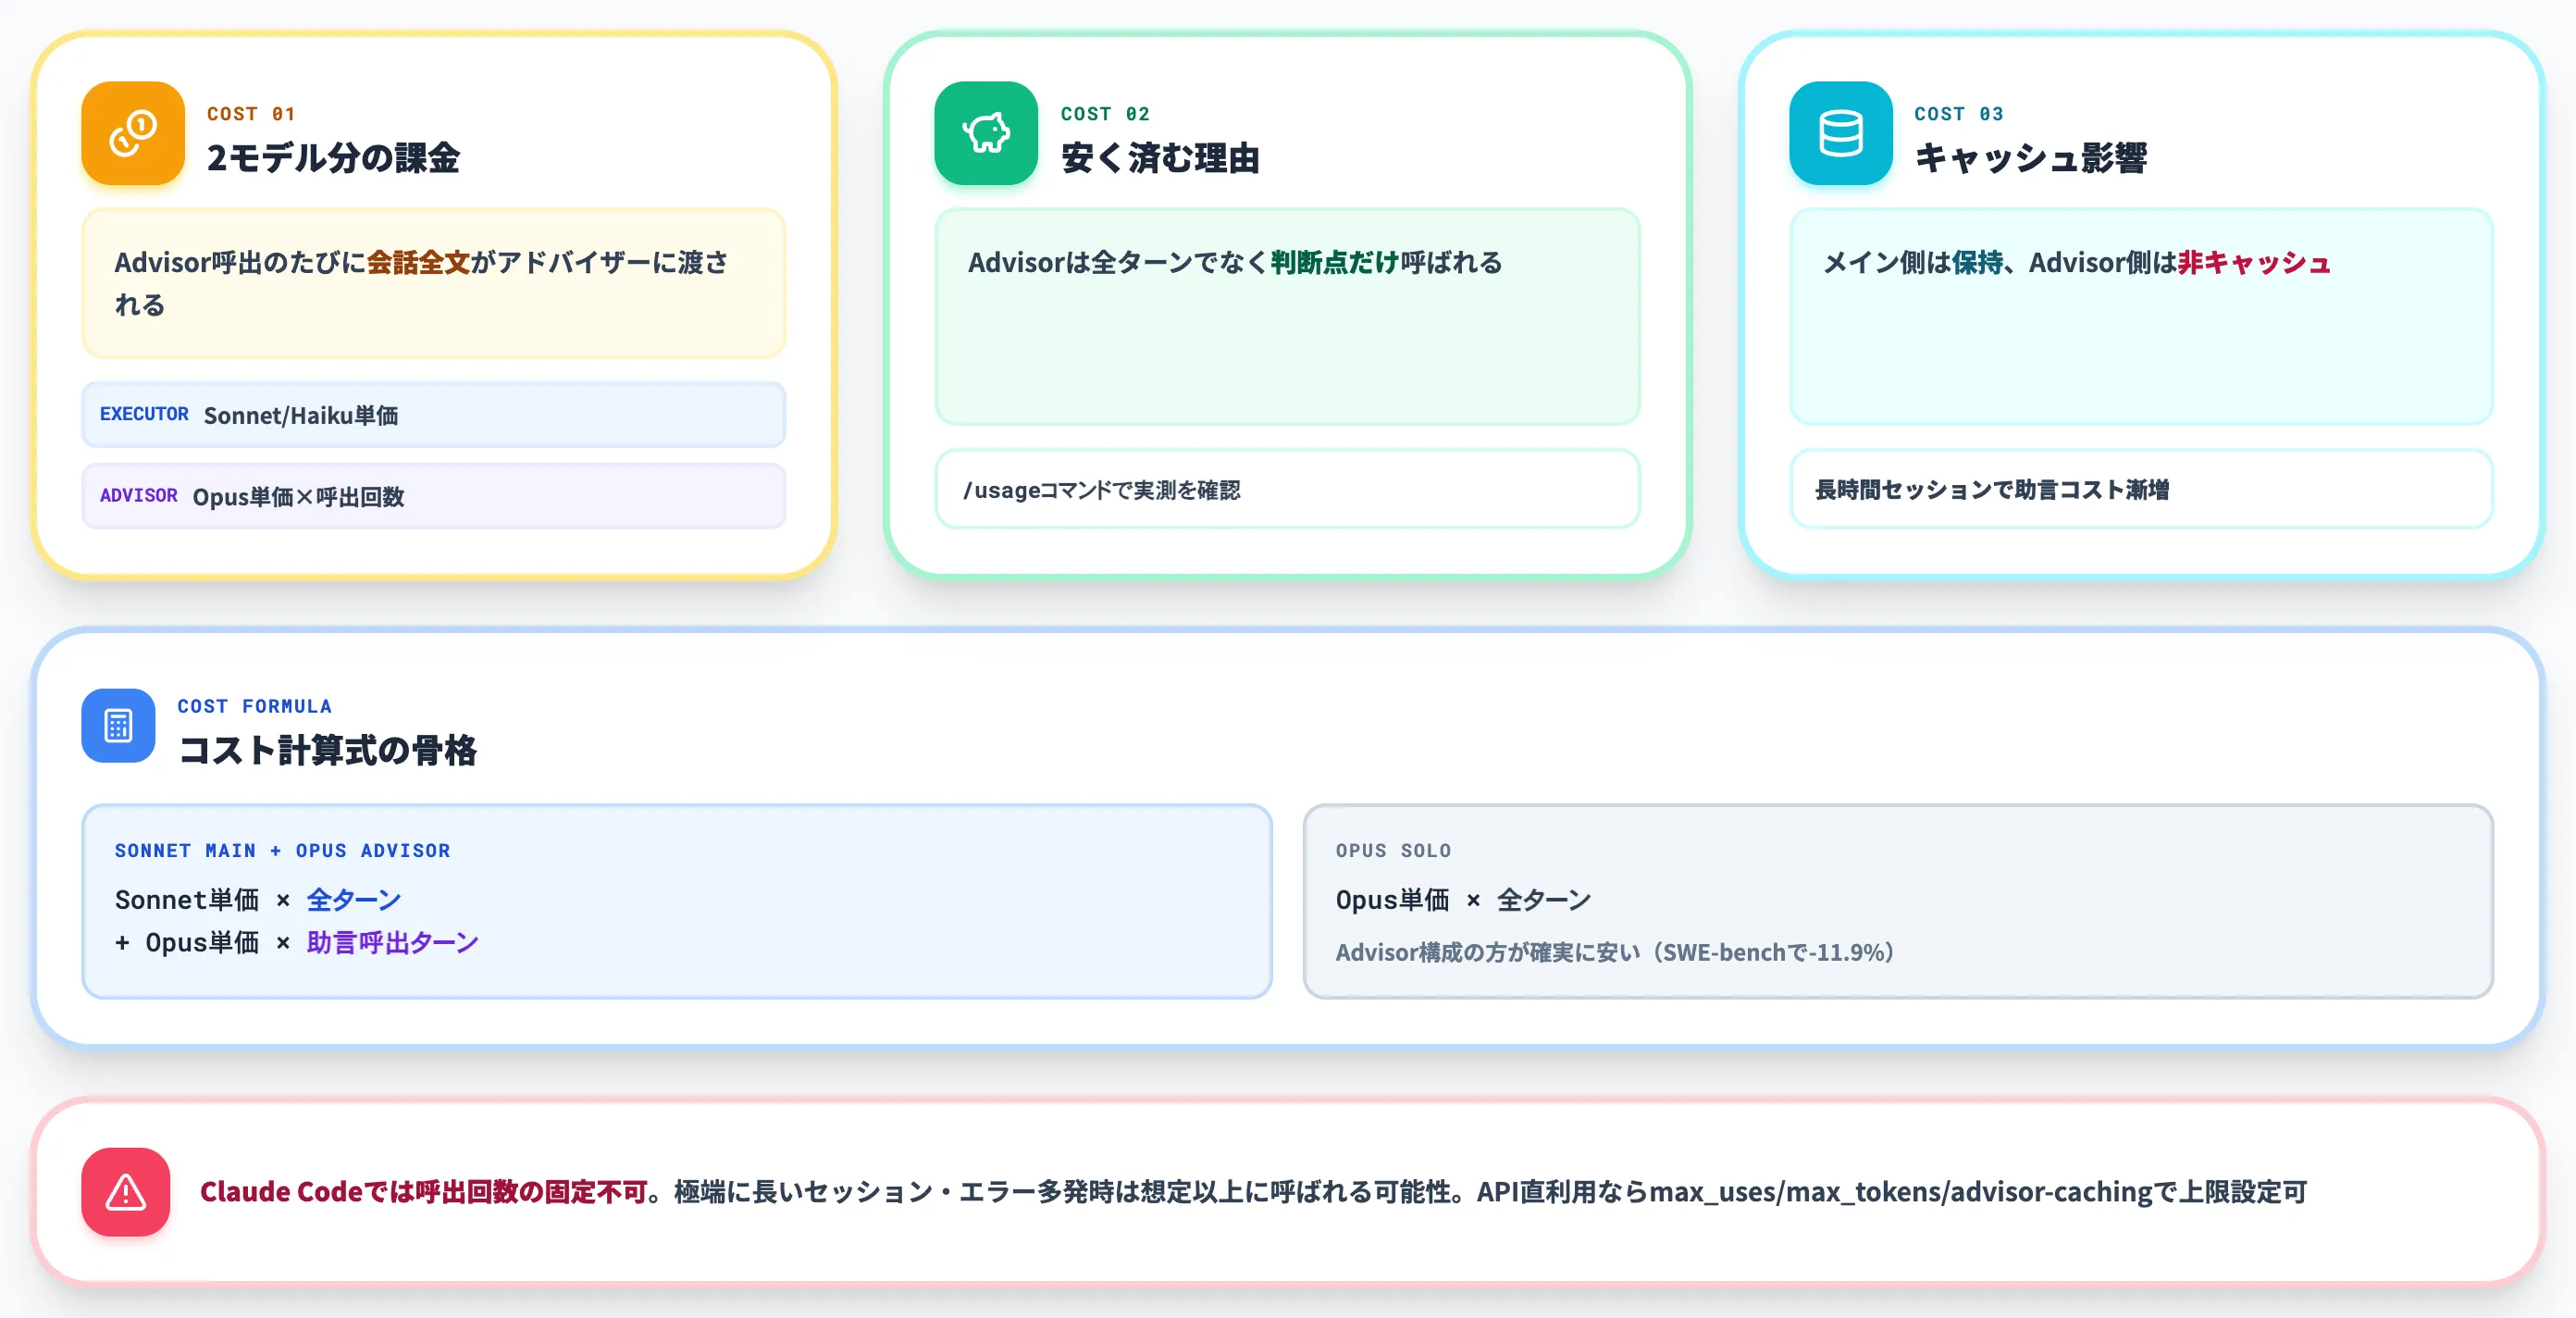Click the SONNET MAIN + OPUS ADVISOR label
This screenshot has height=1318, width=2576.
coord(282,850)
